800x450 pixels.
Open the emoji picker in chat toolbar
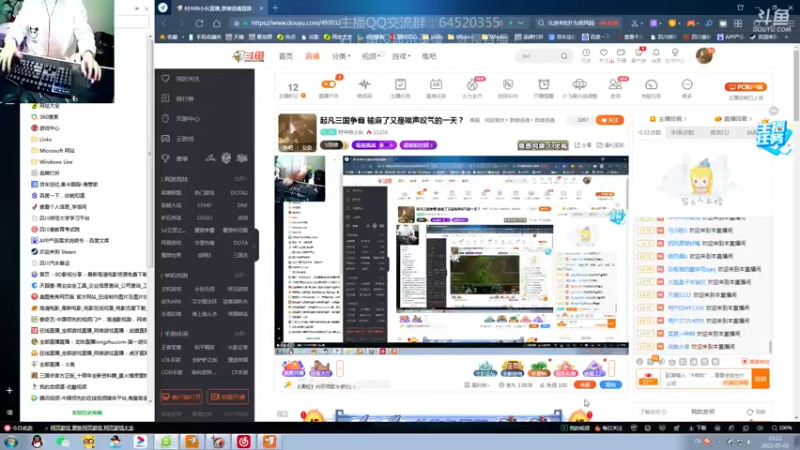pos(640,361)
